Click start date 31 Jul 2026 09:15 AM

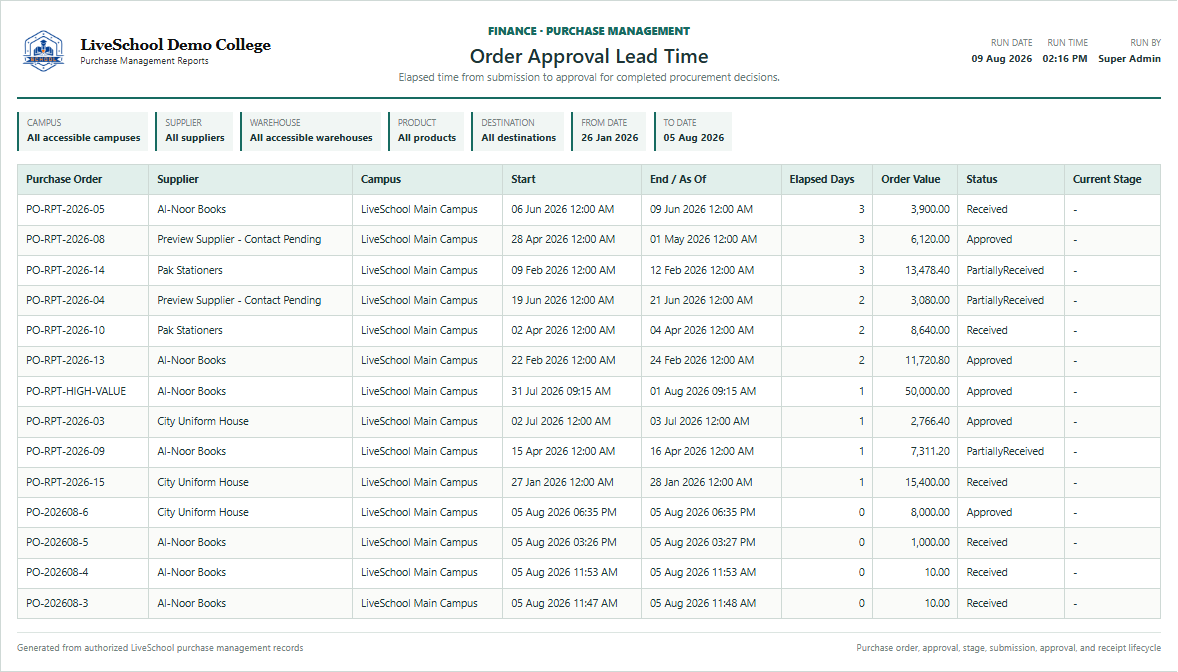[x=561, y=391]
